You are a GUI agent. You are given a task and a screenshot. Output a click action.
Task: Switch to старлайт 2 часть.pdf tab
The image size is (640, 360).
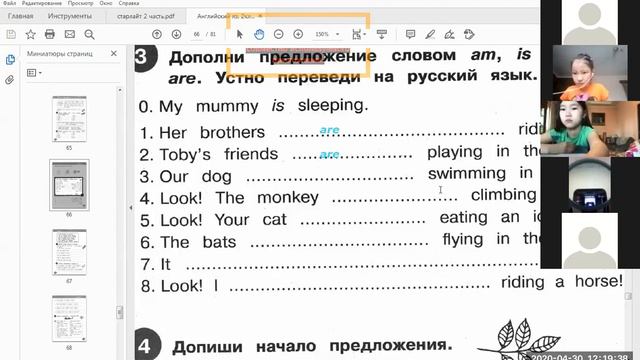(x=146, y=16)
